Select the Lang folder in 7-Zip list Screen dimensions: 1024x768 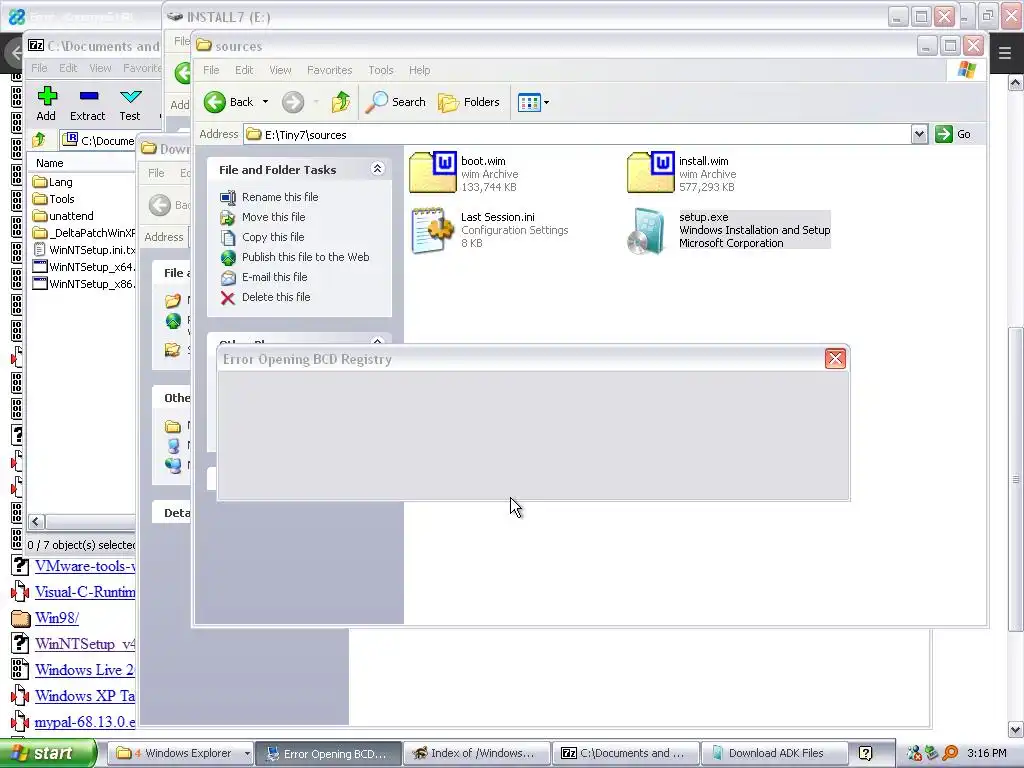pyautogui.click(x=52, y=182)
